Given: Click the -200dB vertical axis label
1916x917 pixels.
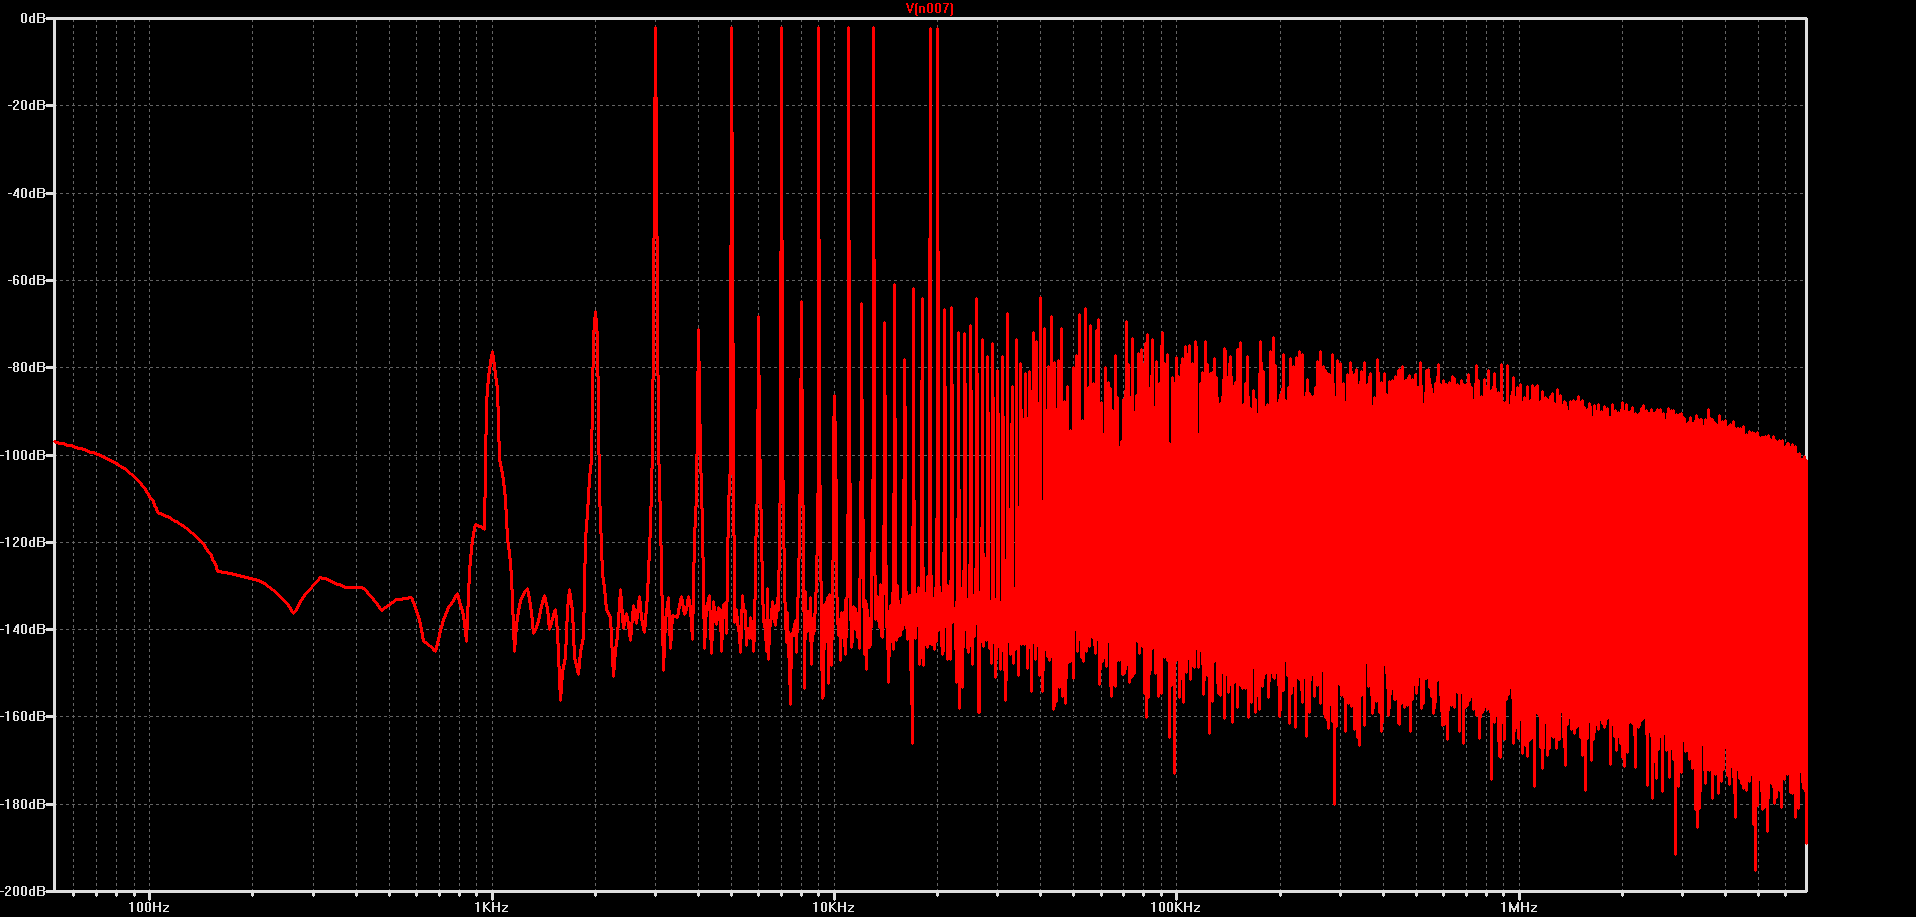Looking at the screenshot, I should 25,890.
